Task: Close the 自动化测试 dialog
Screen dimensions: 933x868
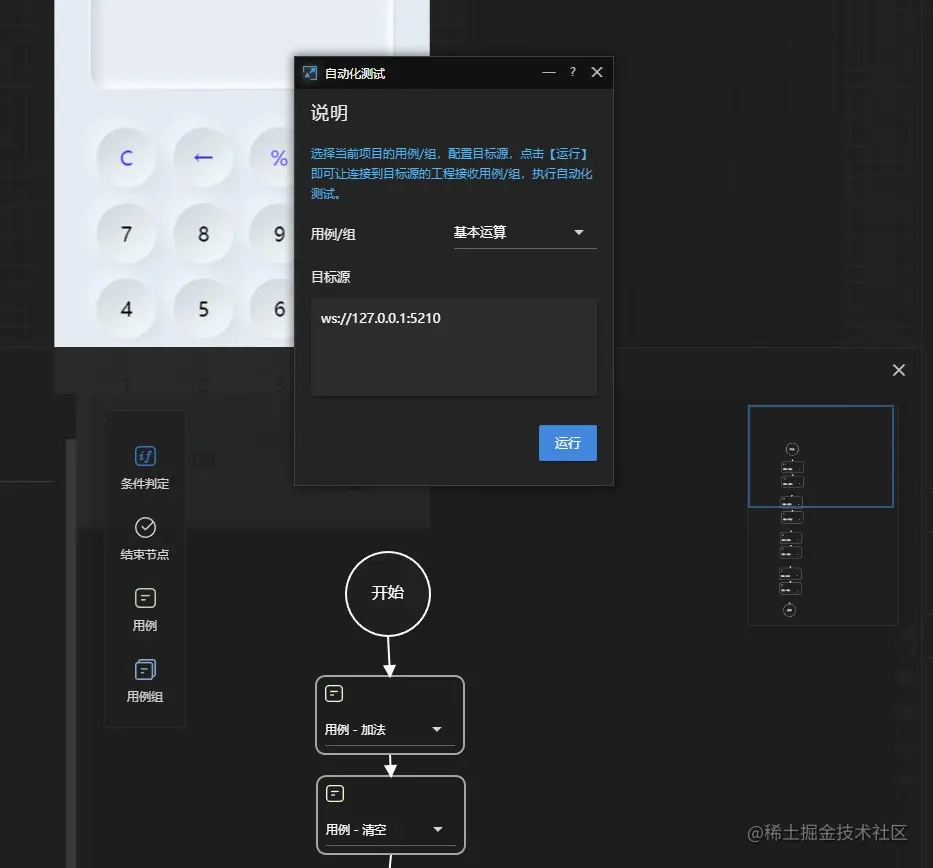Action: (597, 72)
